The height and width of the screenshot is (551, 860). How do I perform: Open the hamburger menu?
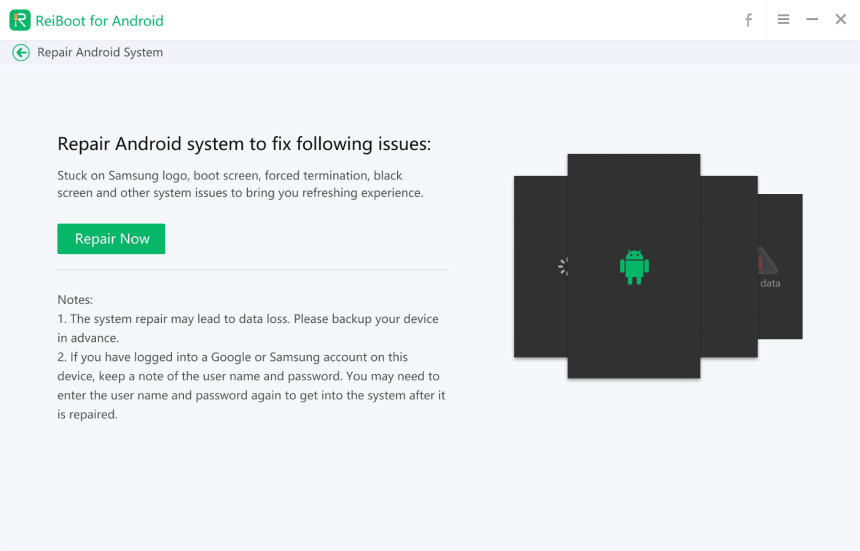(x=784, y=20)
